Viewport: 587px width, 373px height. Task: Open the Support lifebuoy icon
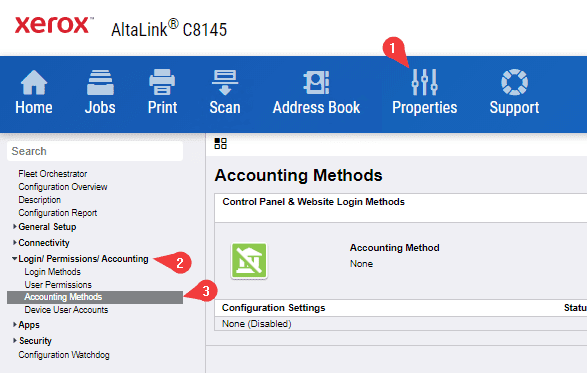pyautogui.click(x=514, y=82)
